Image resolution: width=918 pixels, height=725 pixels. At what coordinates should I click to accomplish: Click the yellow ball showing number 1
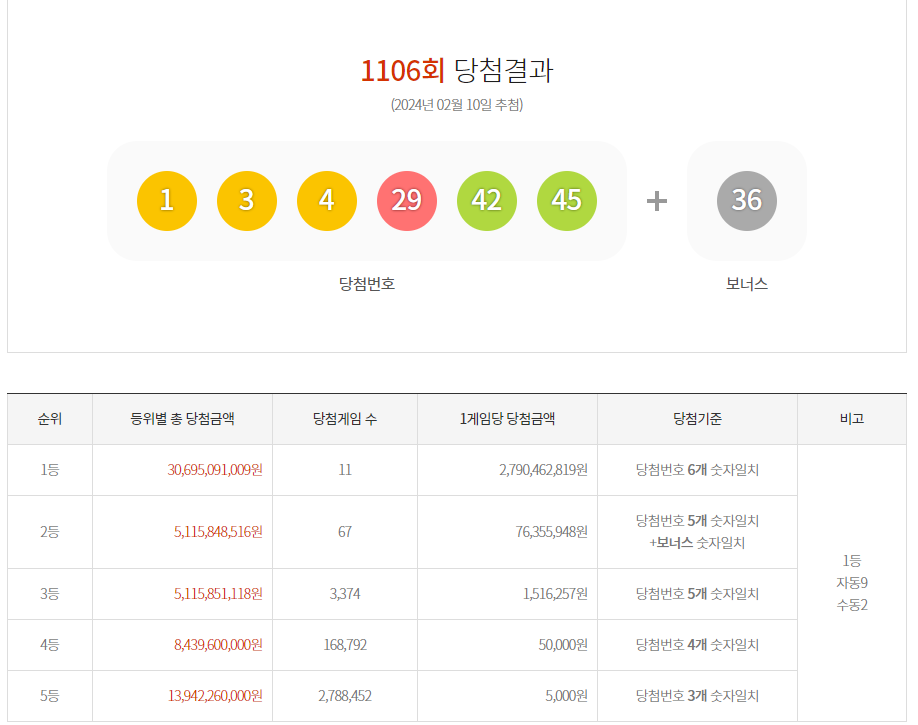pyautogui.click(x=166, y=200)
